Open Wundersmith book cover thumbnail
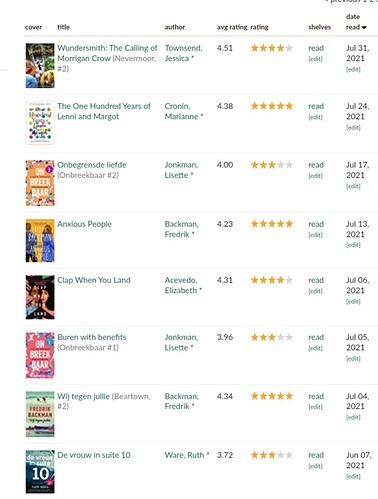The height and width of the screenshot is (499, 378). click(40, 66)
